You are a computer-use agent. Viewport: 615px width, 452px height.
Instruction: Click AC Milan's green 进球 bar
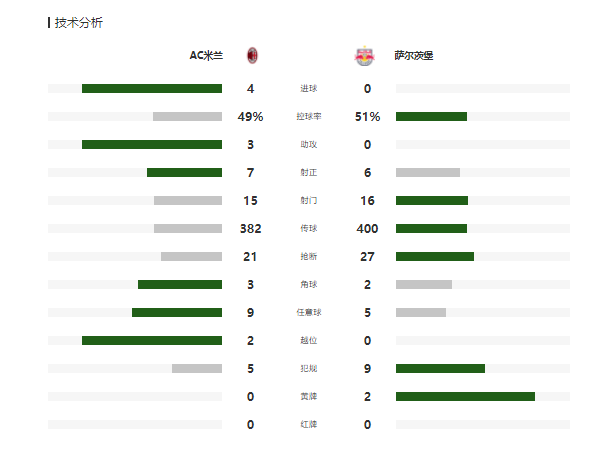coord(152,89)
